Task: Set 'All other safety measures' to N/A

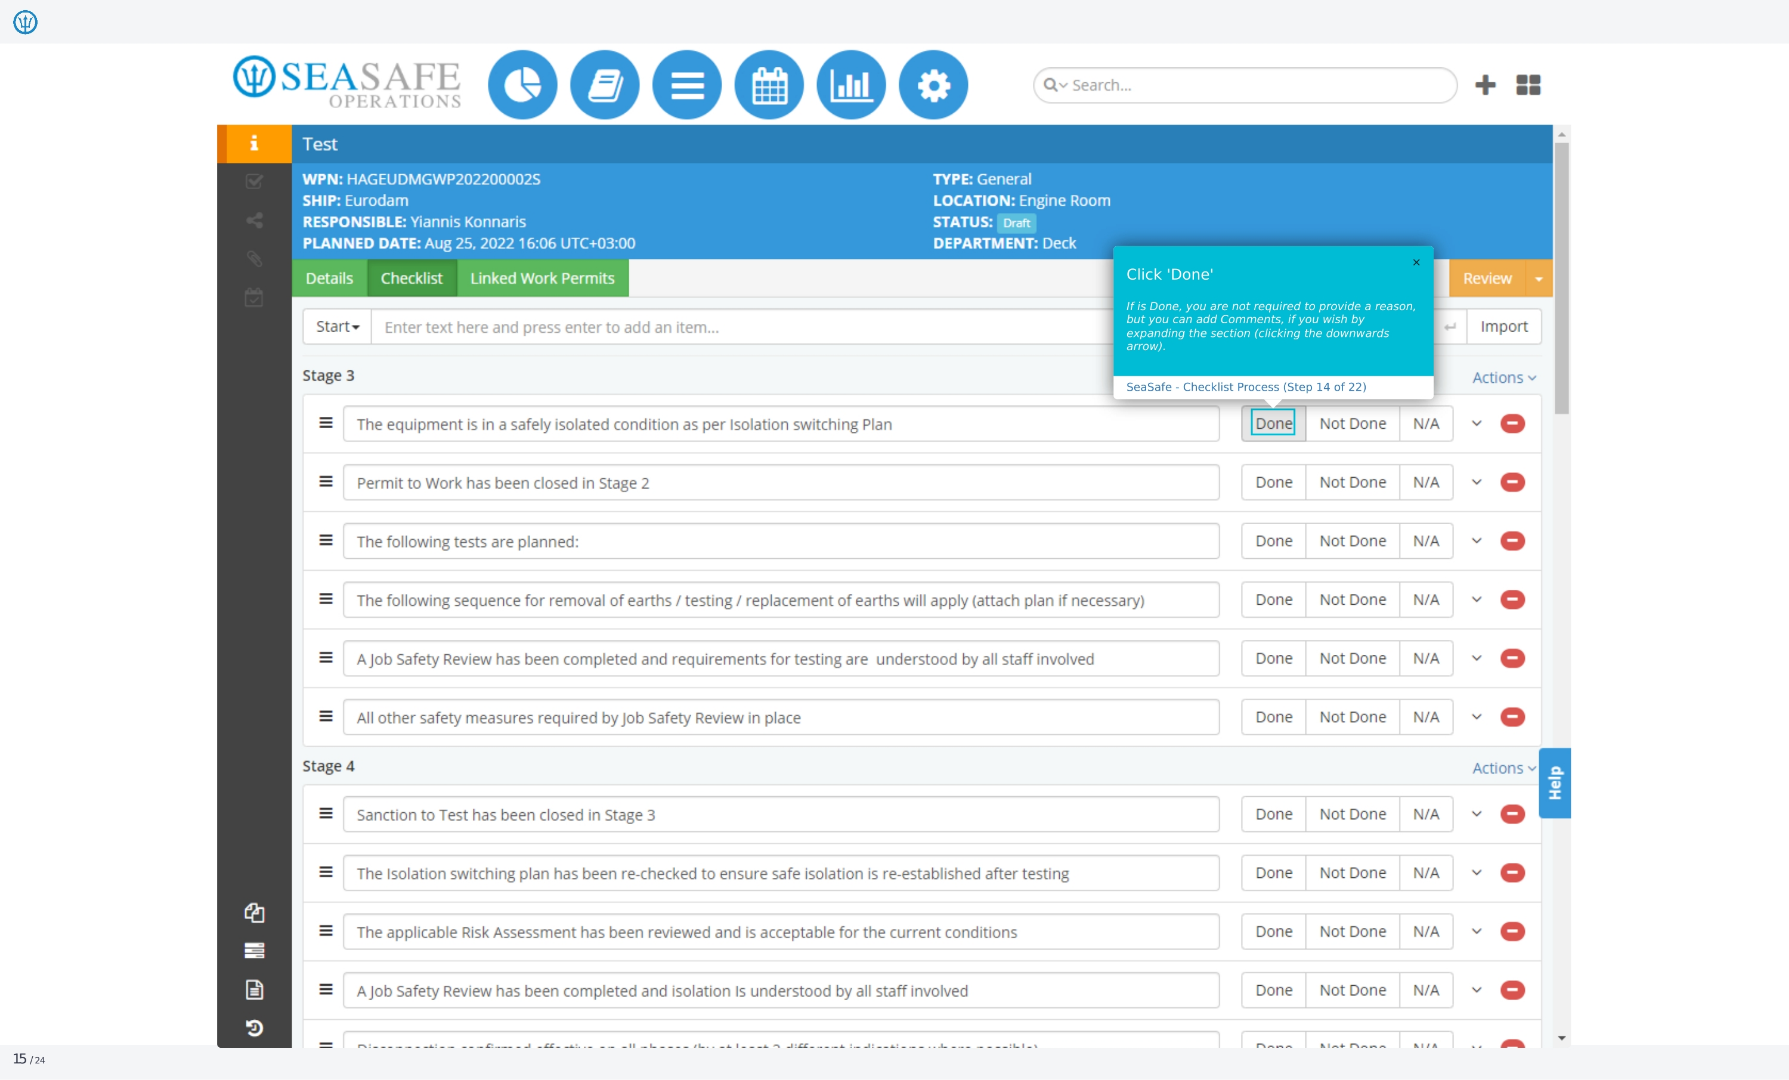Action: (1426, 717)
